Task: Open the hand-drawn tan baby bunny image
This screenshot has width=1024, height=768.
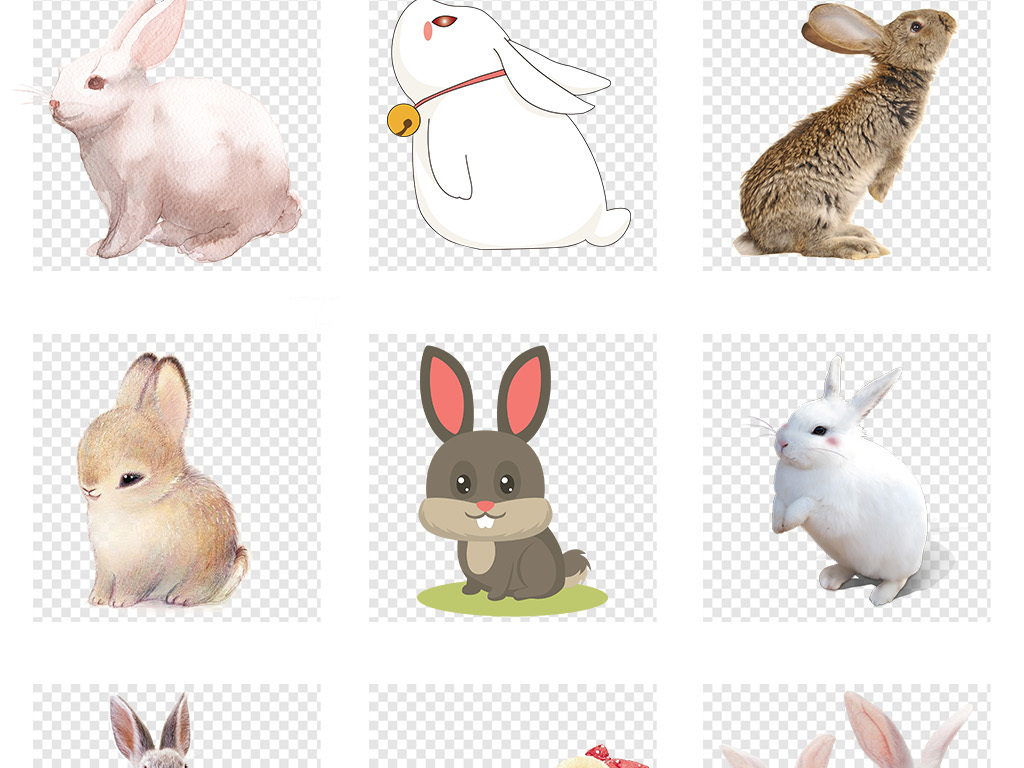Action: point(177,477)
